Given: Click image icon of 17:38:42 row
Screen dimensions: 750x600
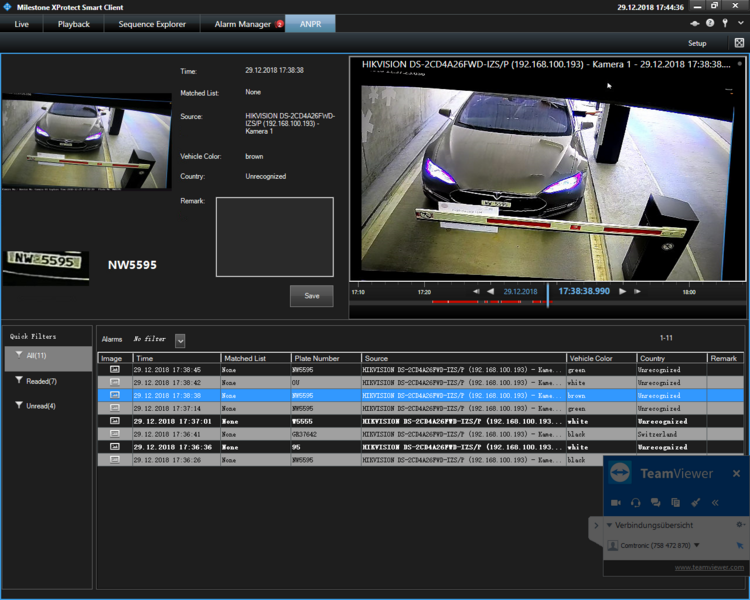Looking at the screenshot, I should 115,382.
